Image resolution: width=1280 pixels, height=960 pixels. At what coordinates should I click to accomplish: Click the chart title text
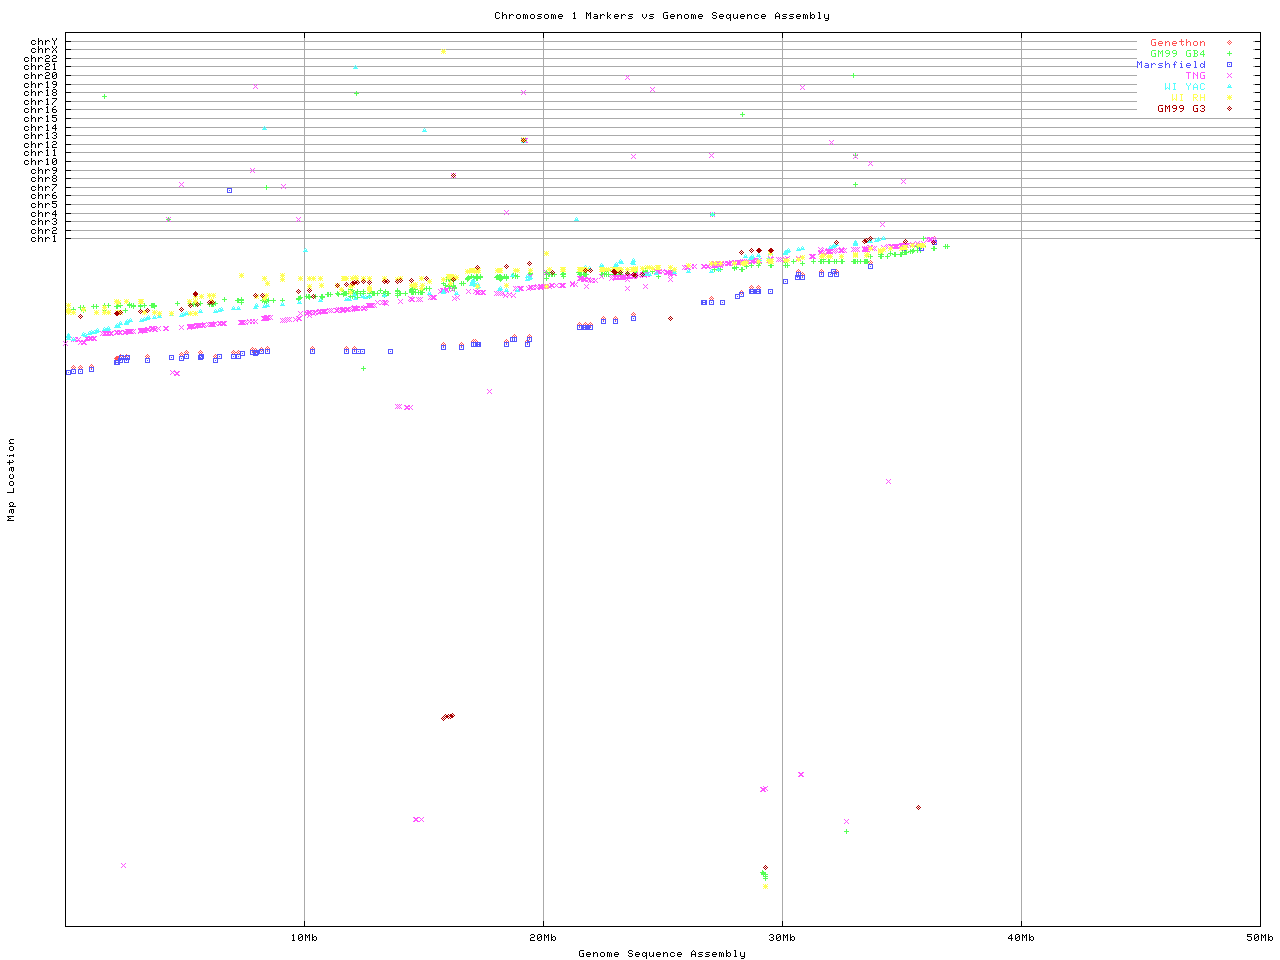tap(661, 16)
